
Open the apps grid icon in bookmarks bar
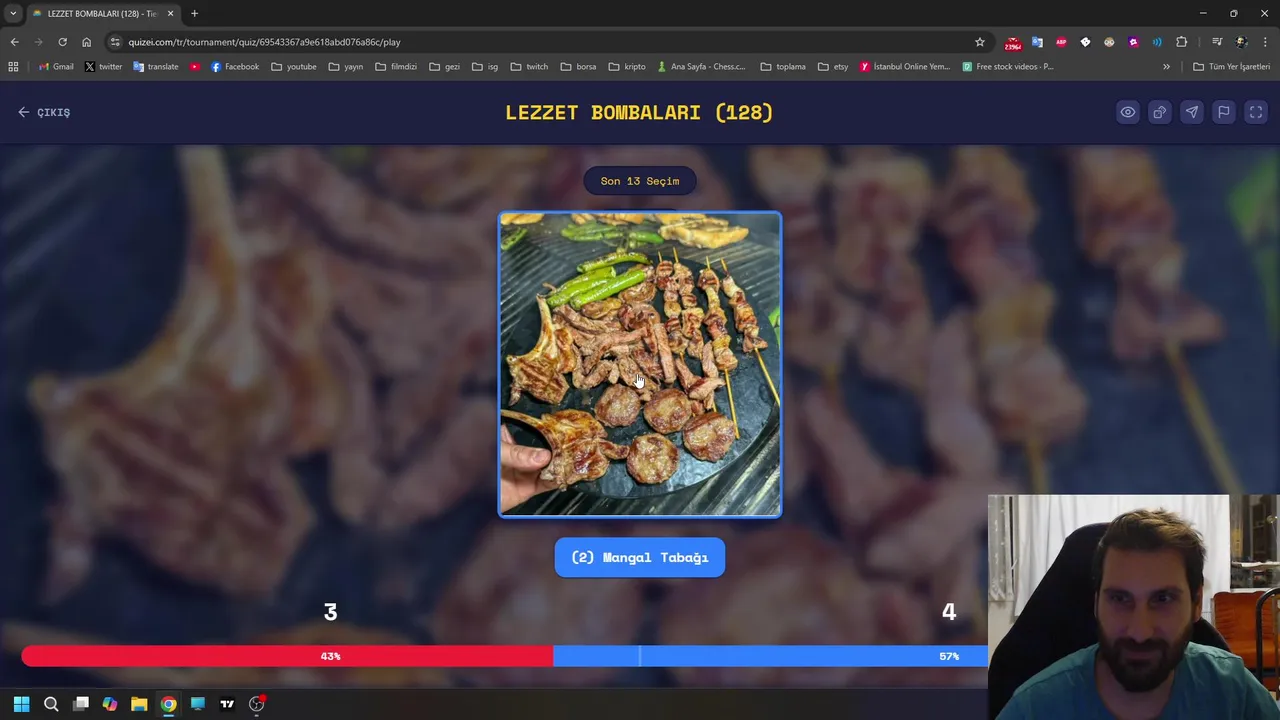13,67
